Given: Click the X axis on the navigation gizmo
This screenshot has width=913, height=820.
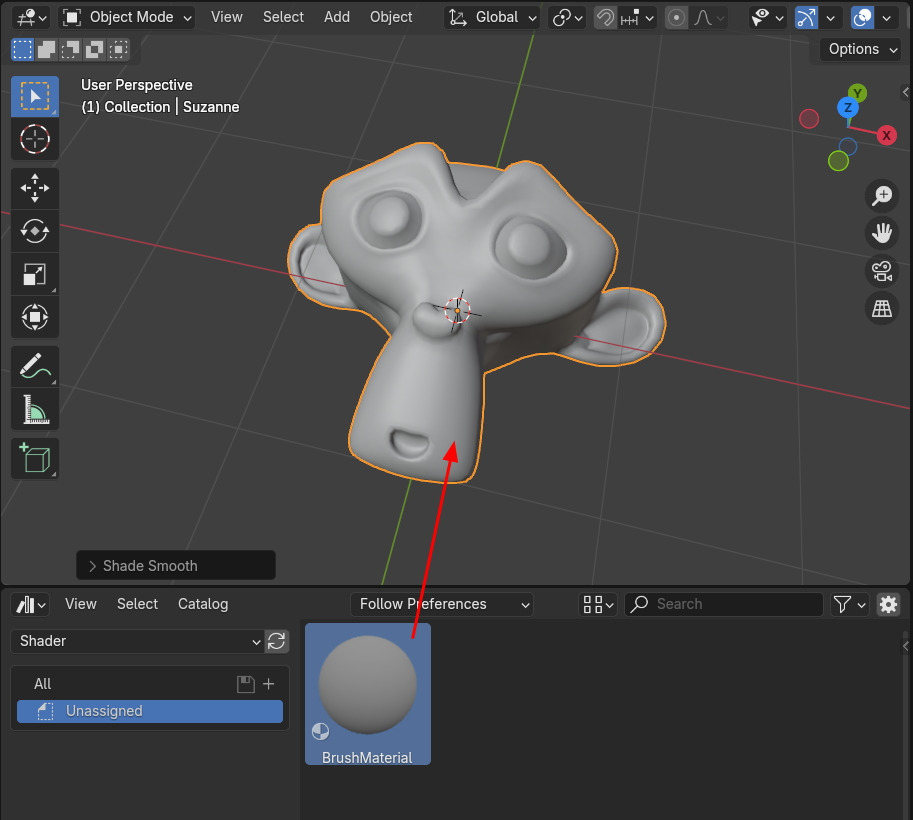Looking at the screenshot, I should coord(886,136).
